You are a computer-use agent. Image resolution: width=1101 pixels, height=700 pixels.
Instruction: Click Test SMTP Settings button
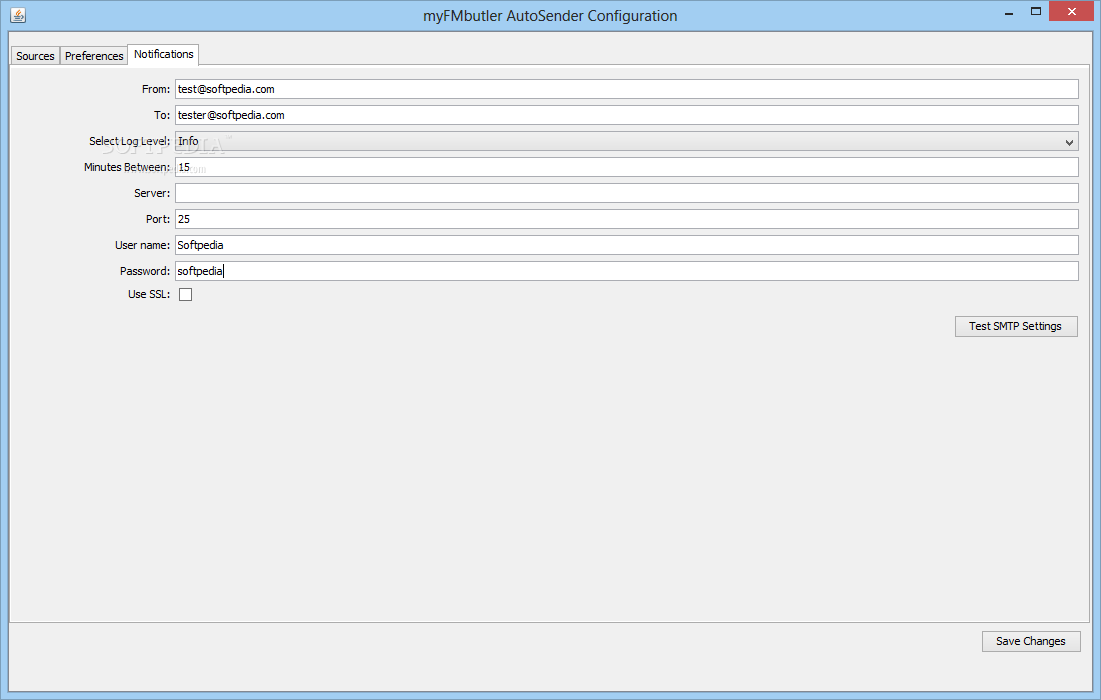(1016, 326)
